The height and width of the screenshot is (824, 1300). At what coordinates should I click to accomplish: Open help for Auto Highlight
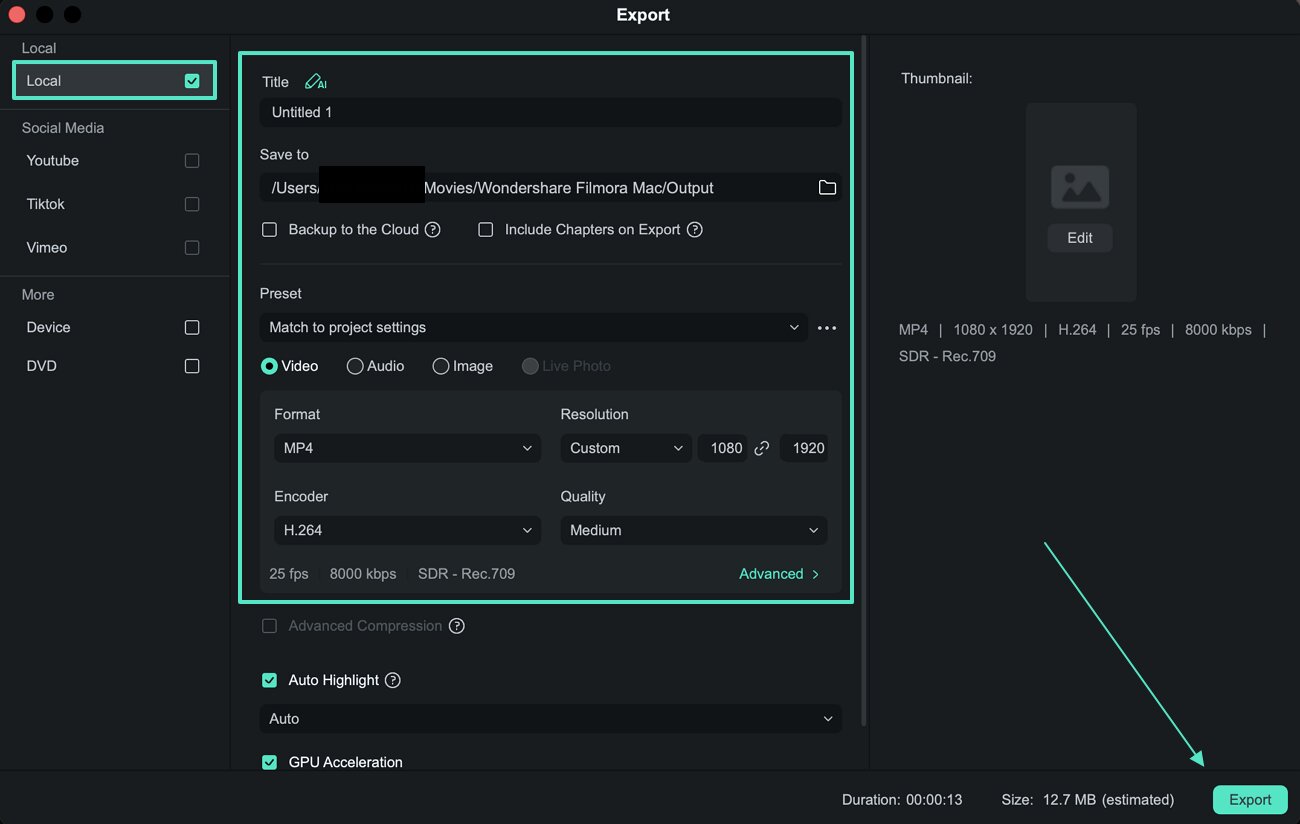coord(393,680)
